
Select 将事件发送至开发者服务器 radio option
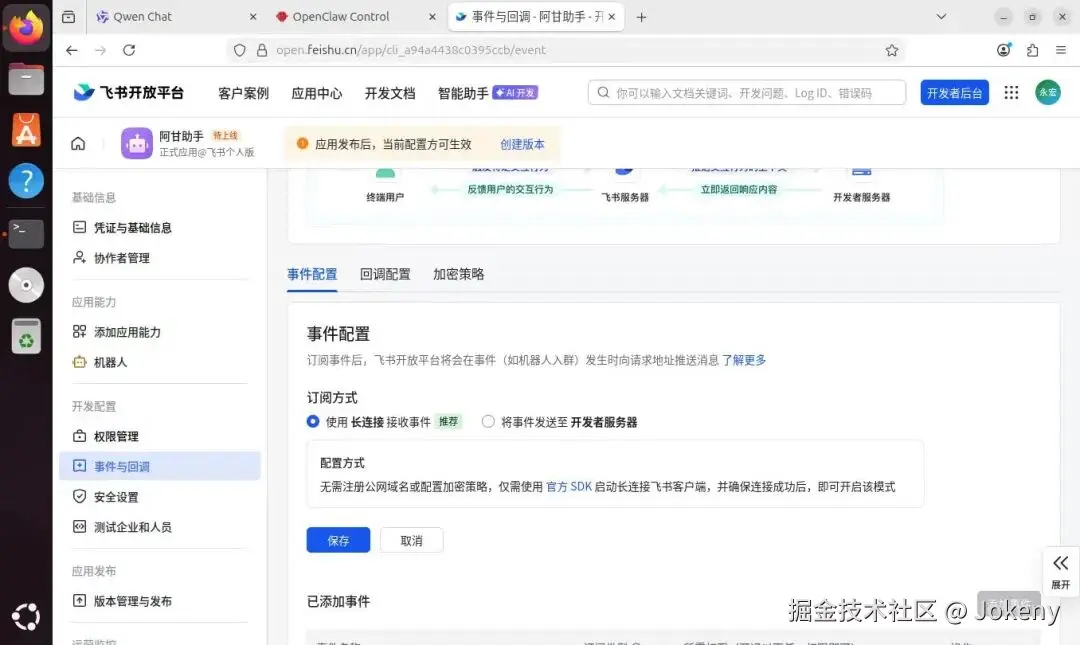pyautogui.click(x=488, y=422)
